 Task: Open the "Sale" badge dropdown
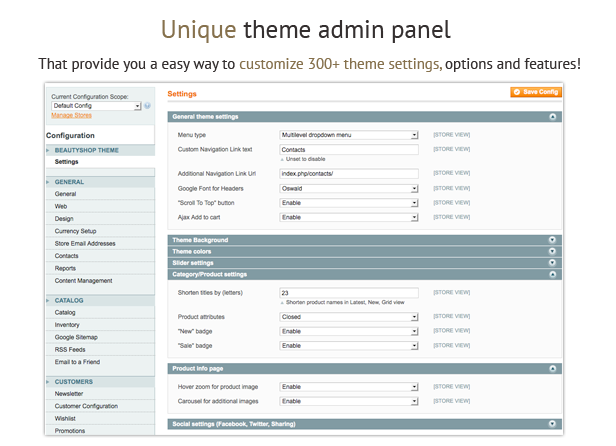(x=349, y=345)
